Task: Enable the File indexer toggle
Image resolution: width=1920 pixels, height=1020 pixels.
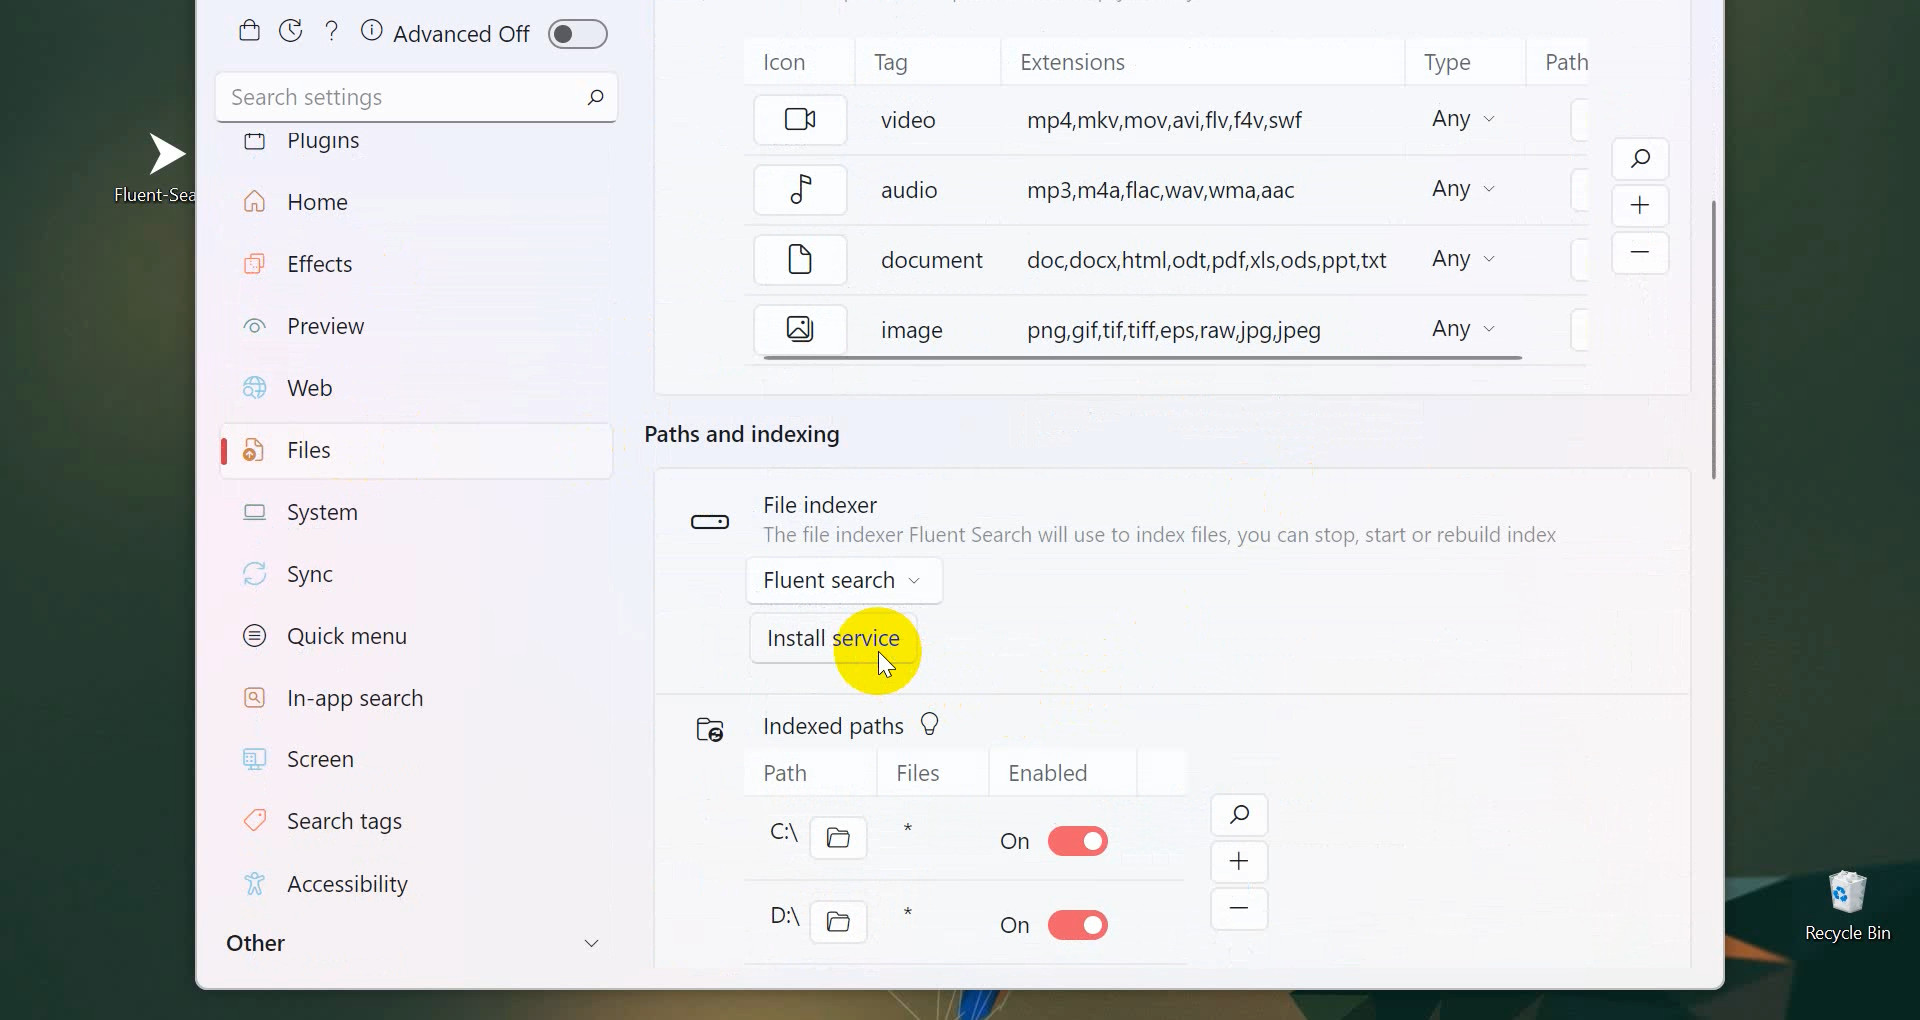Action: tap(710, 521)
